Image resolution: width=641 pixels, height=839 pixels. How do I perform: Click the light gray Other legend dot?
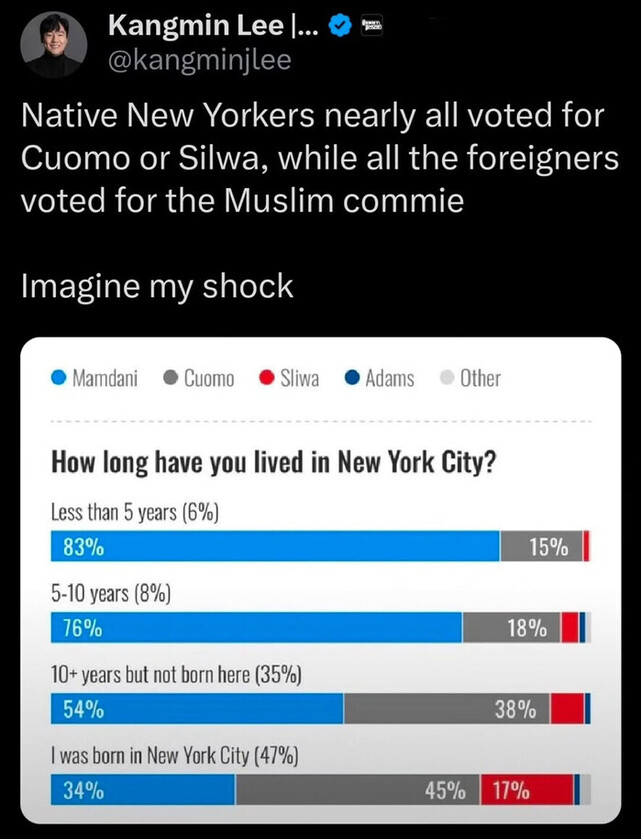pyautogui.click(x=446, y=378)
